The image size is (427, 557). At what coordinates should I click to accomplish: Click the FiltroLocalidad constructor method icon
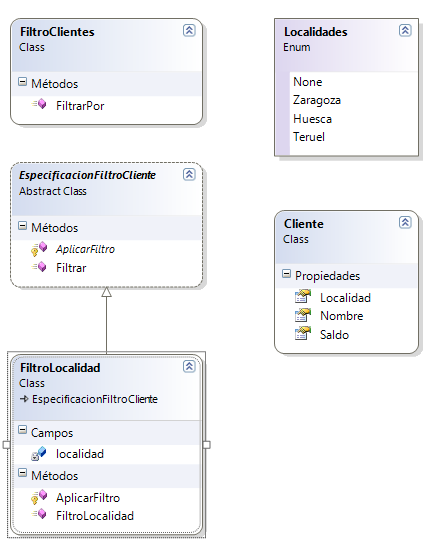click(39, 514)
